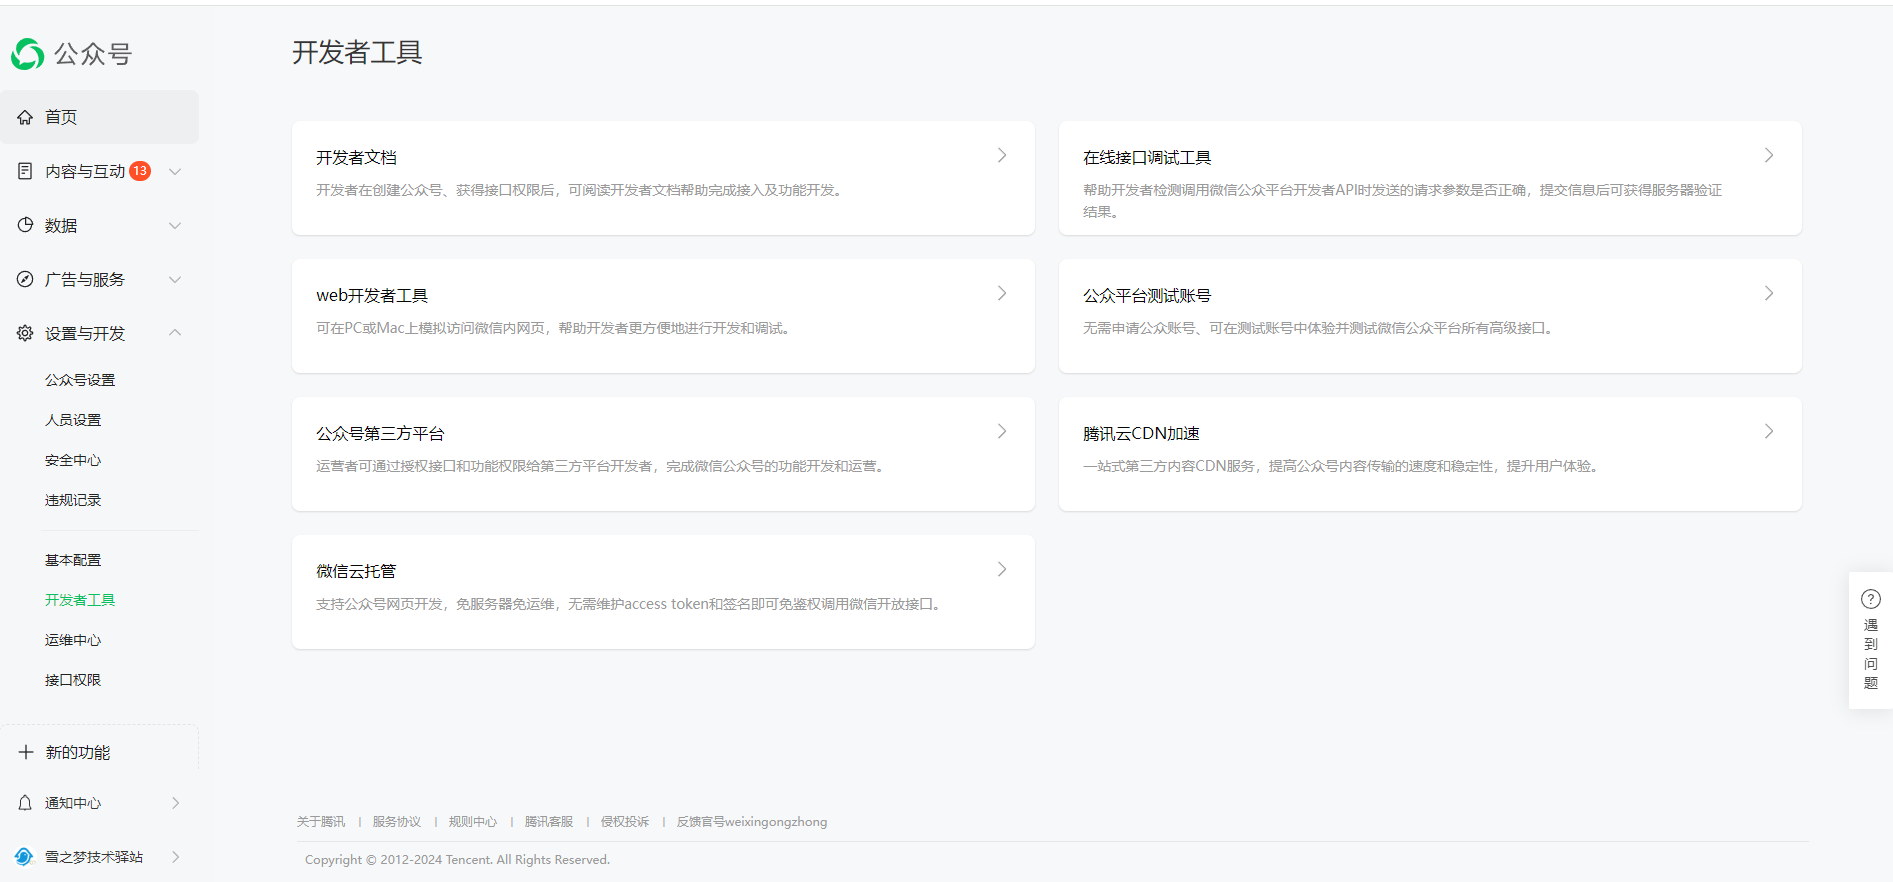Click 反馈官号weixingongzhong footer link
1893x882 pixels.
(x=752, y=822)
